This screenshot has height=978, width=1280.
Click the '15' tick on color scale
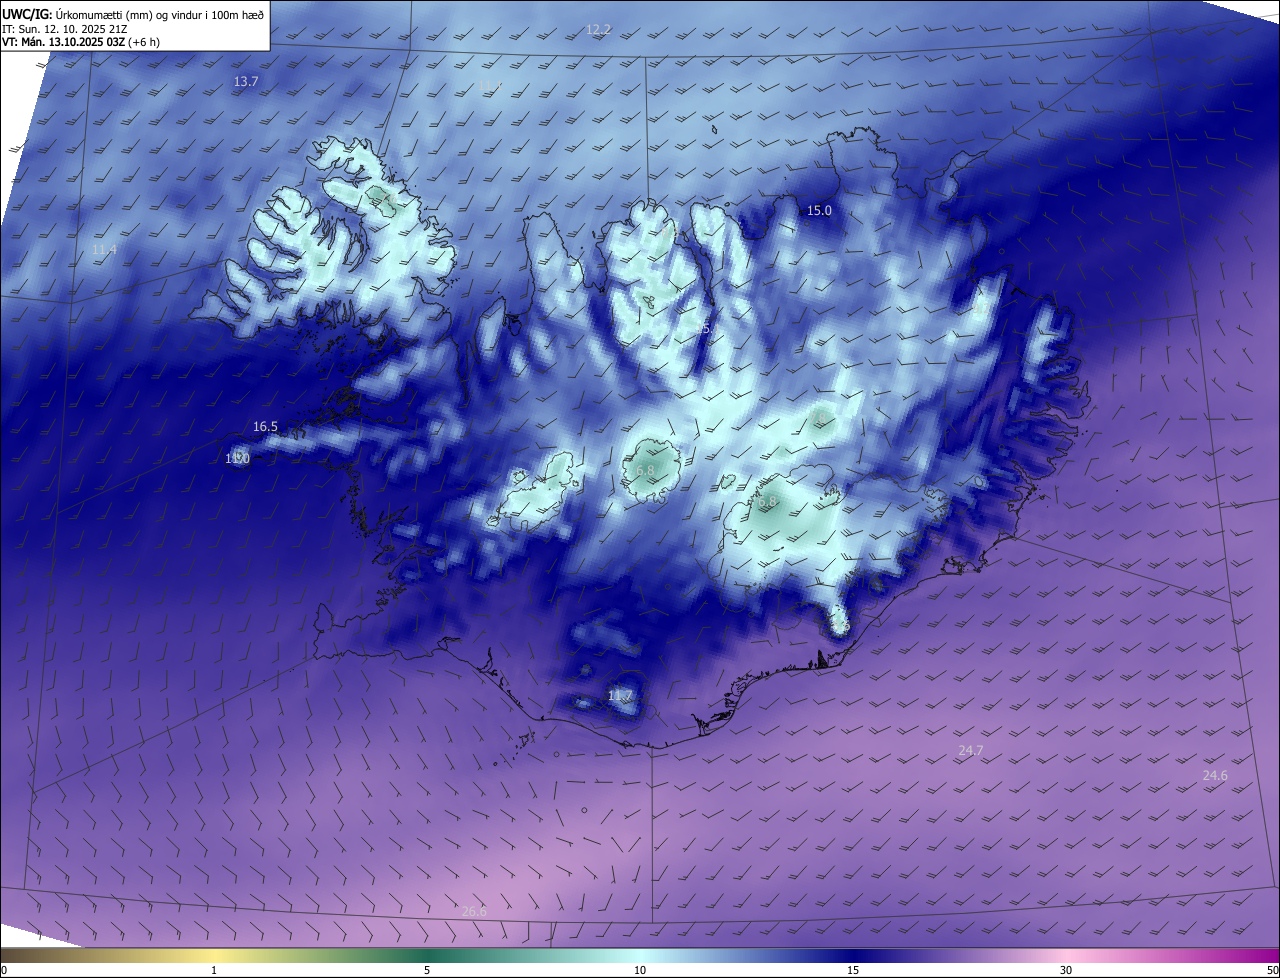(x=853, y=970)
